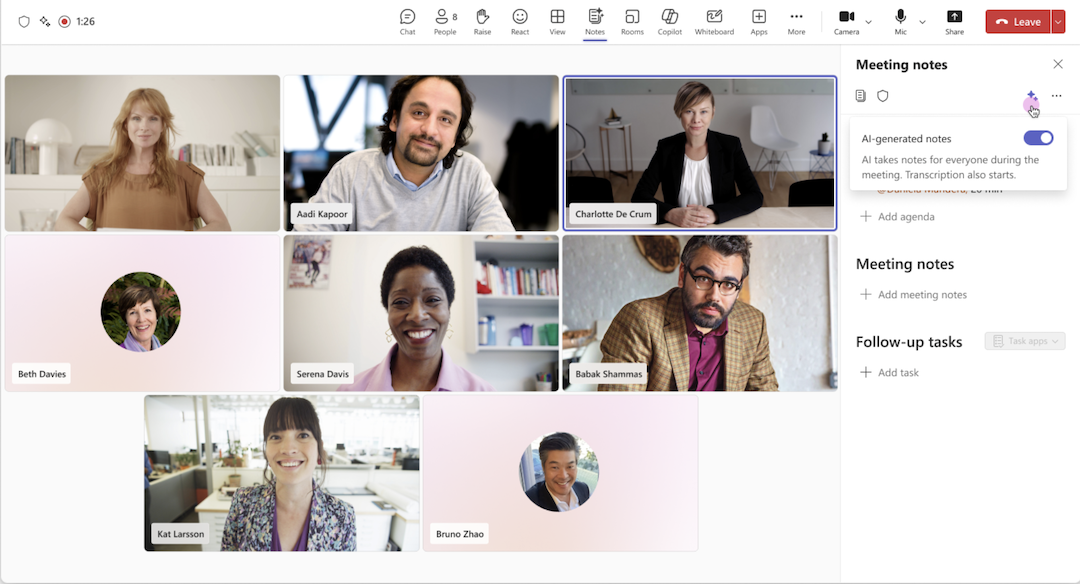1080x584 pixels.
Task: Select Babak Shammas' video tile
Action: pos(700,313)
